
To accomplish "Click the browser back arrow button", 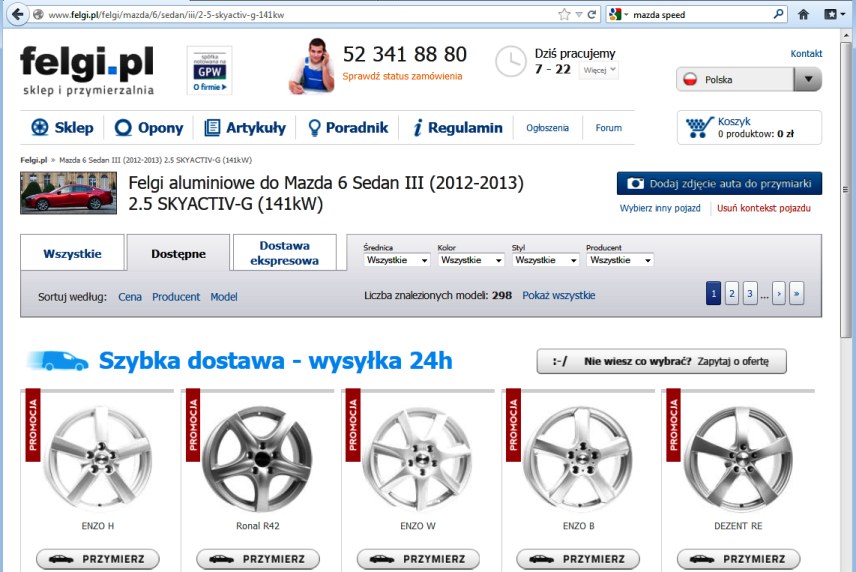I will click(x=18, y=15).
